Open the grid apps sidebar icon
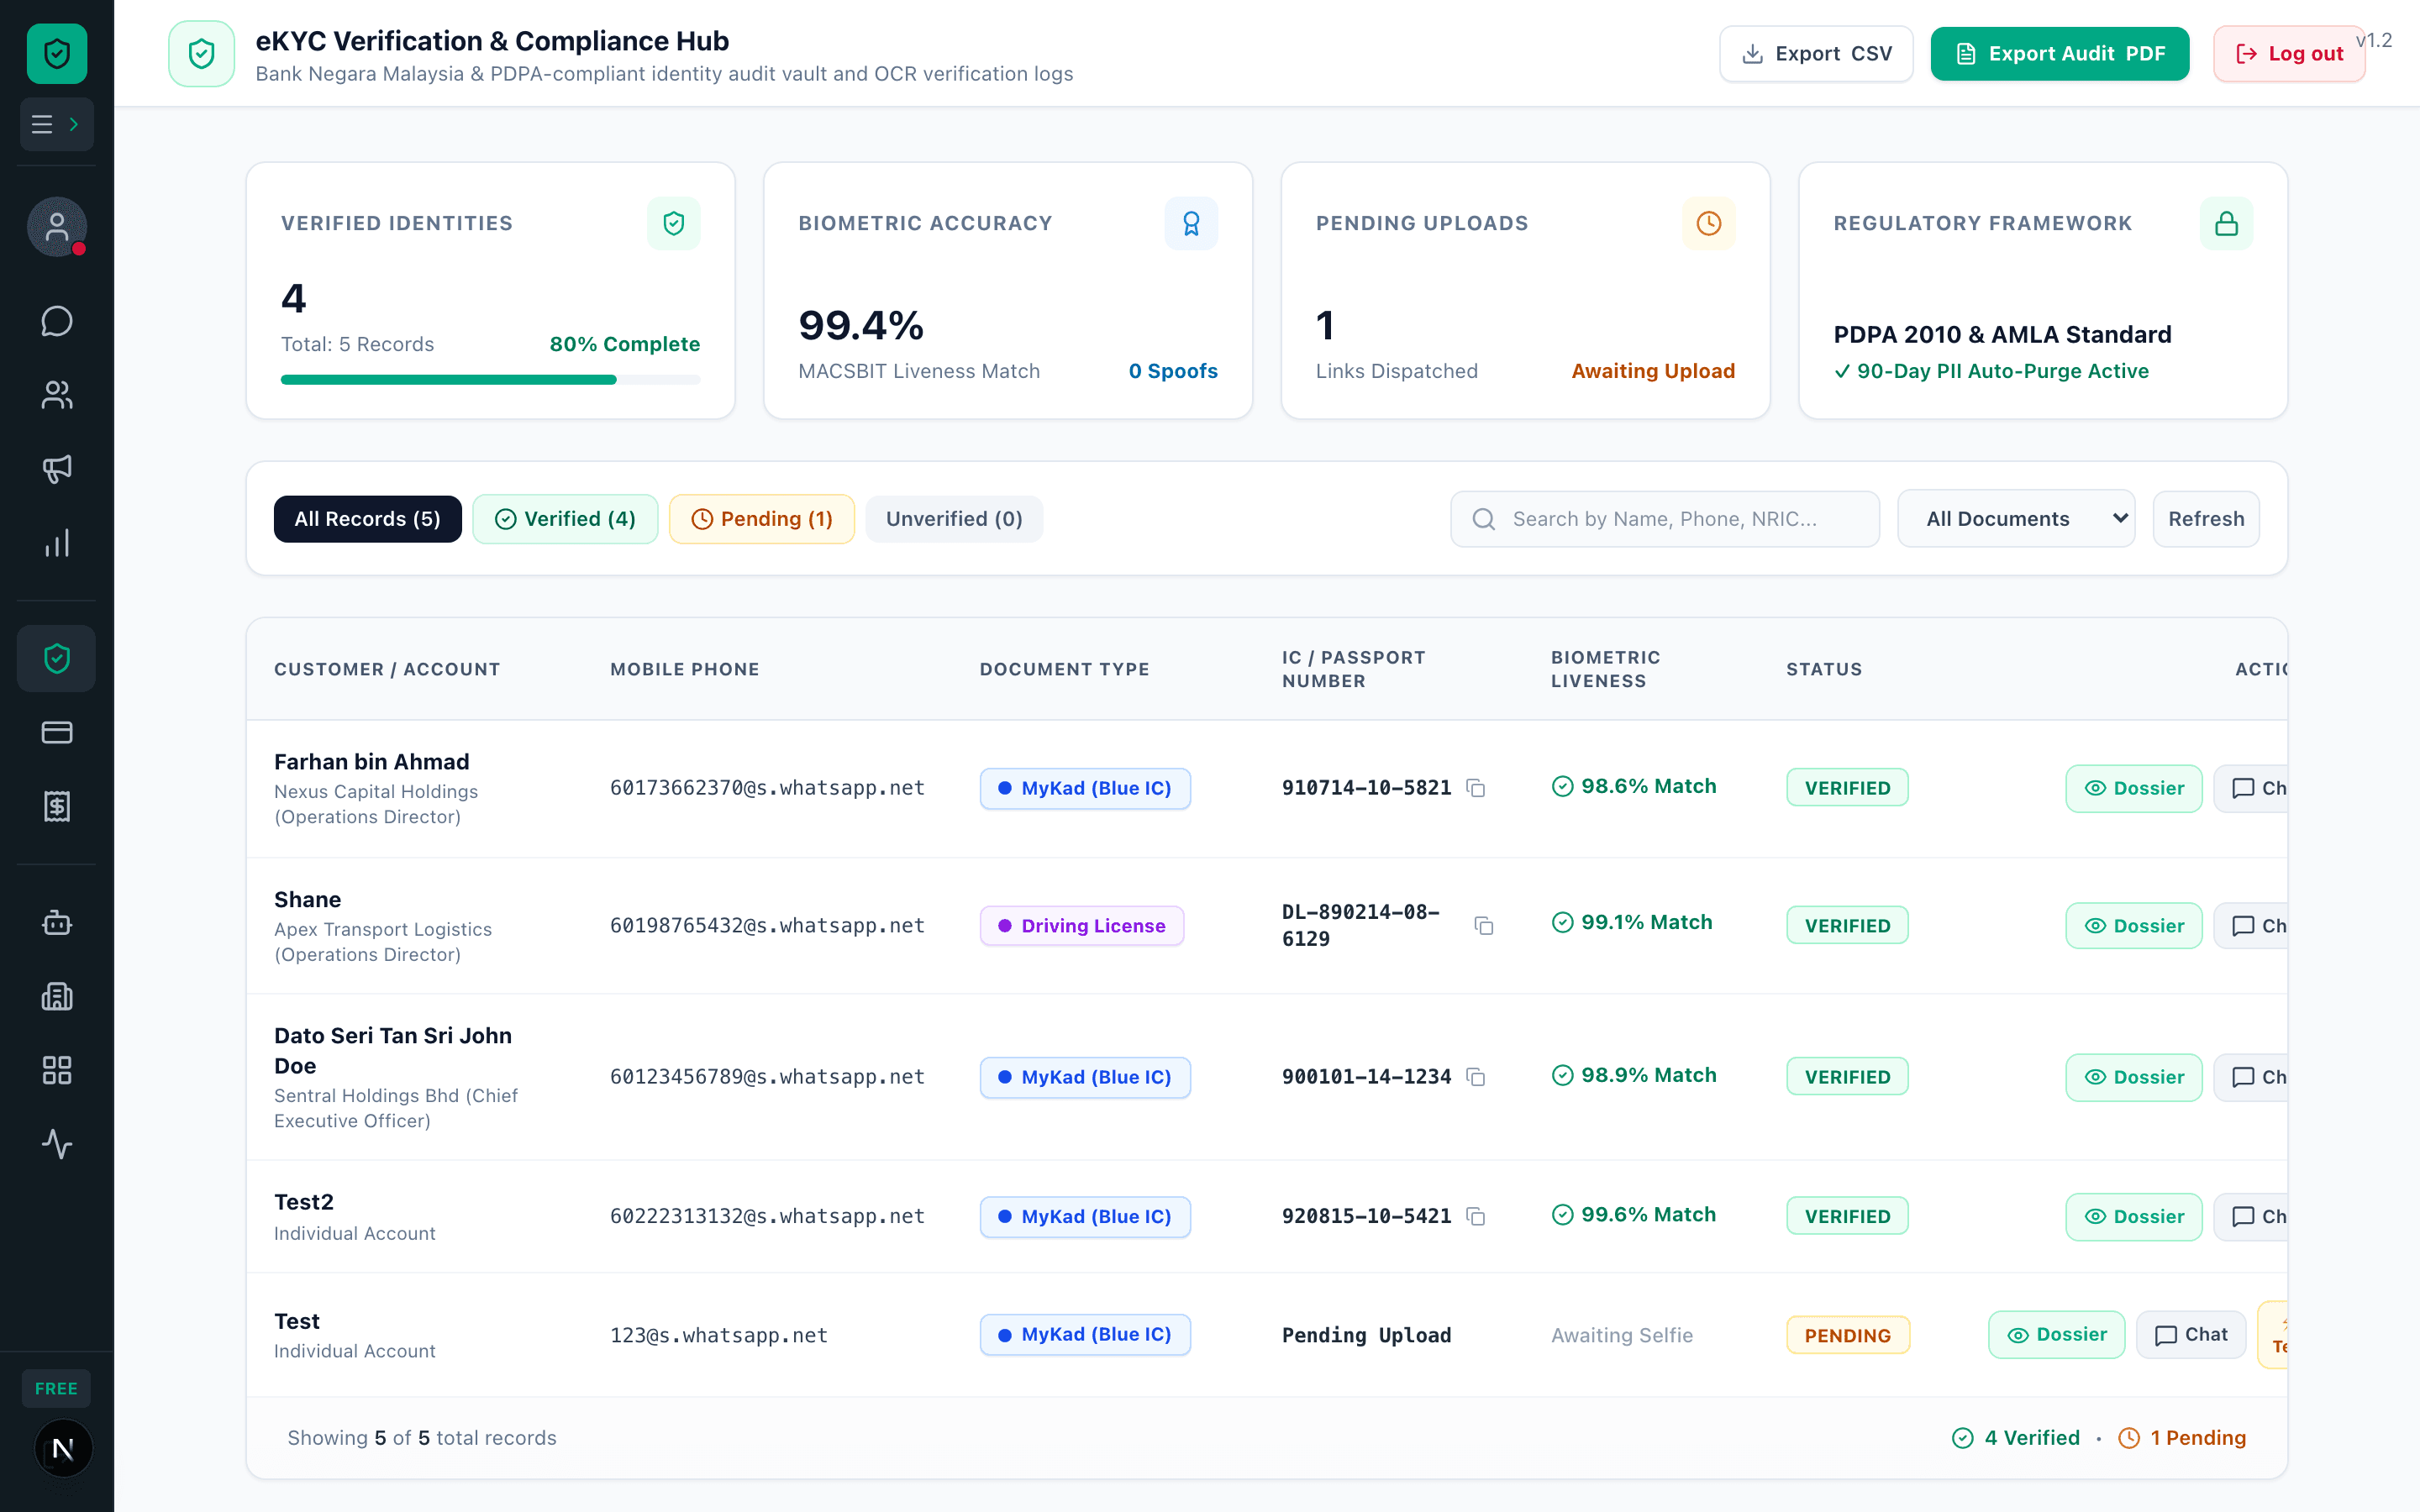 pyautogui.click(x=57, y=1070)
